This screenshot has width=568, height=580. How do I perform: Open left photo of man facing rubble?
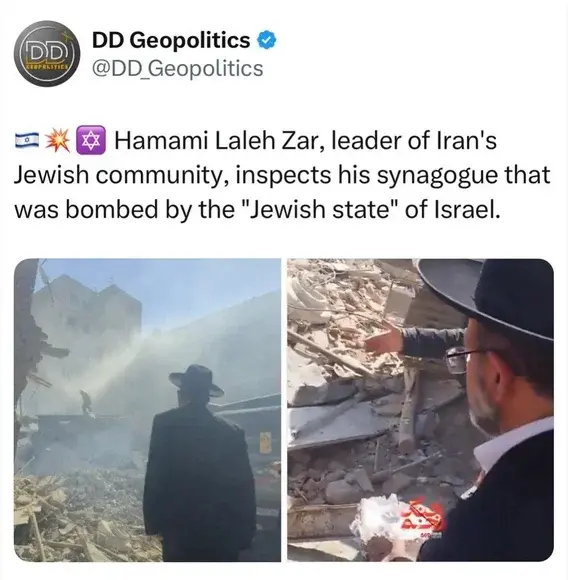pos(148,410)
